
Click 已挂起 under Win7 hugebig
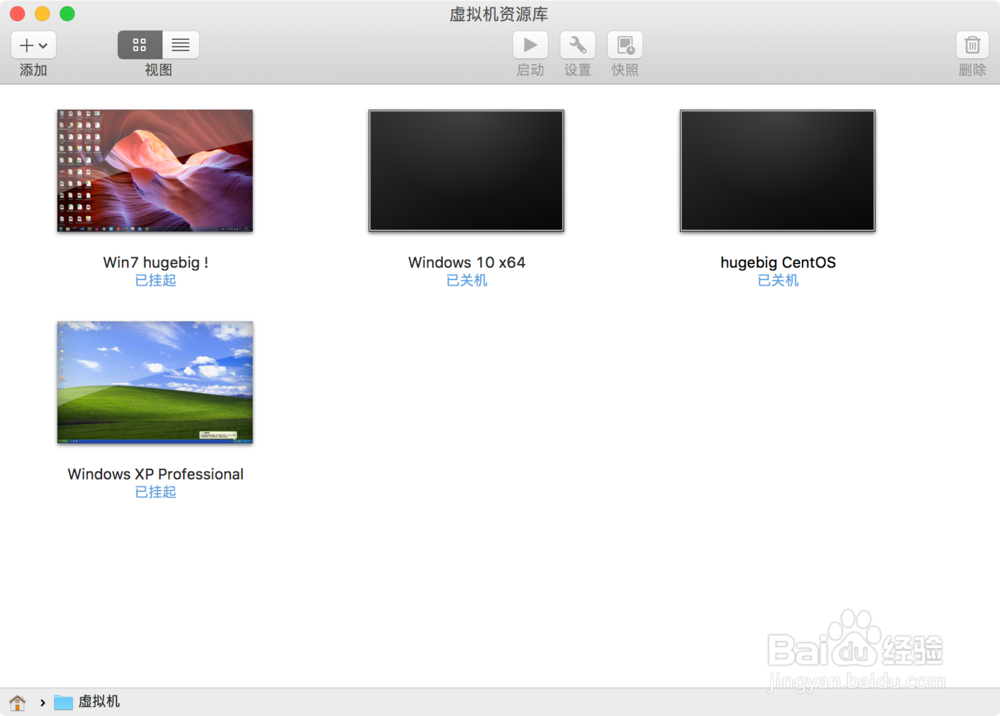coord(155,280)
